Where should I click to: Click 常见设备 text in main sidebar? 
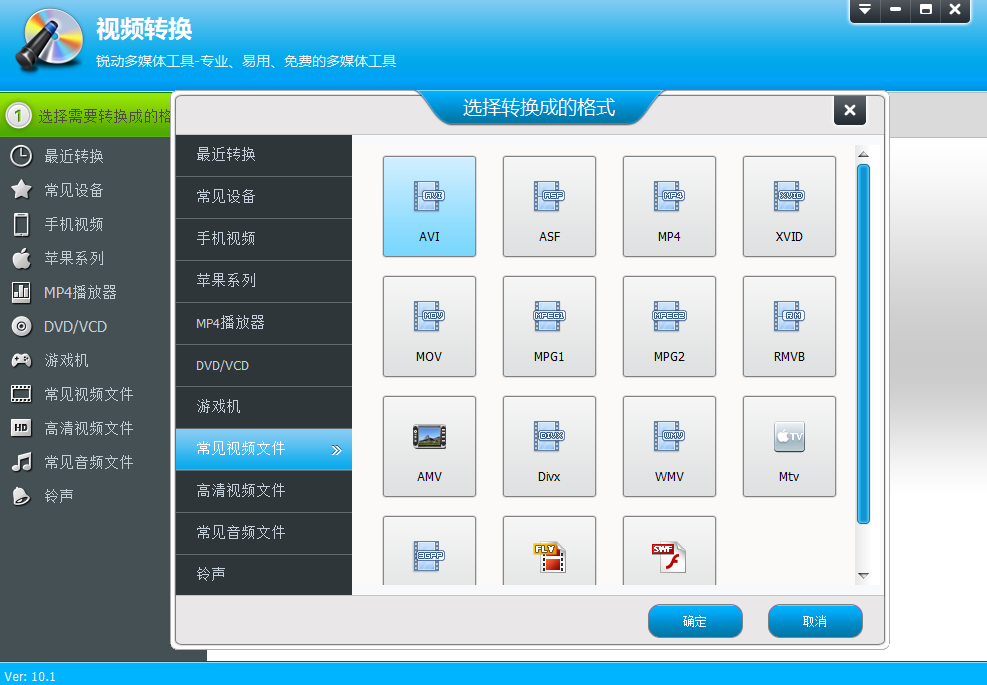[74, 190]
